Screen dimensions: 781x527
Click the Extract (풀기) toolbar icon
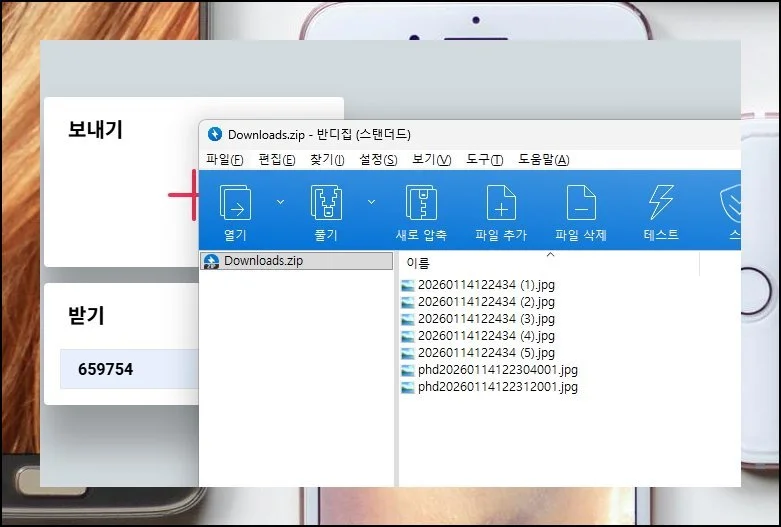pyautogui.click(x=326, y=204)
